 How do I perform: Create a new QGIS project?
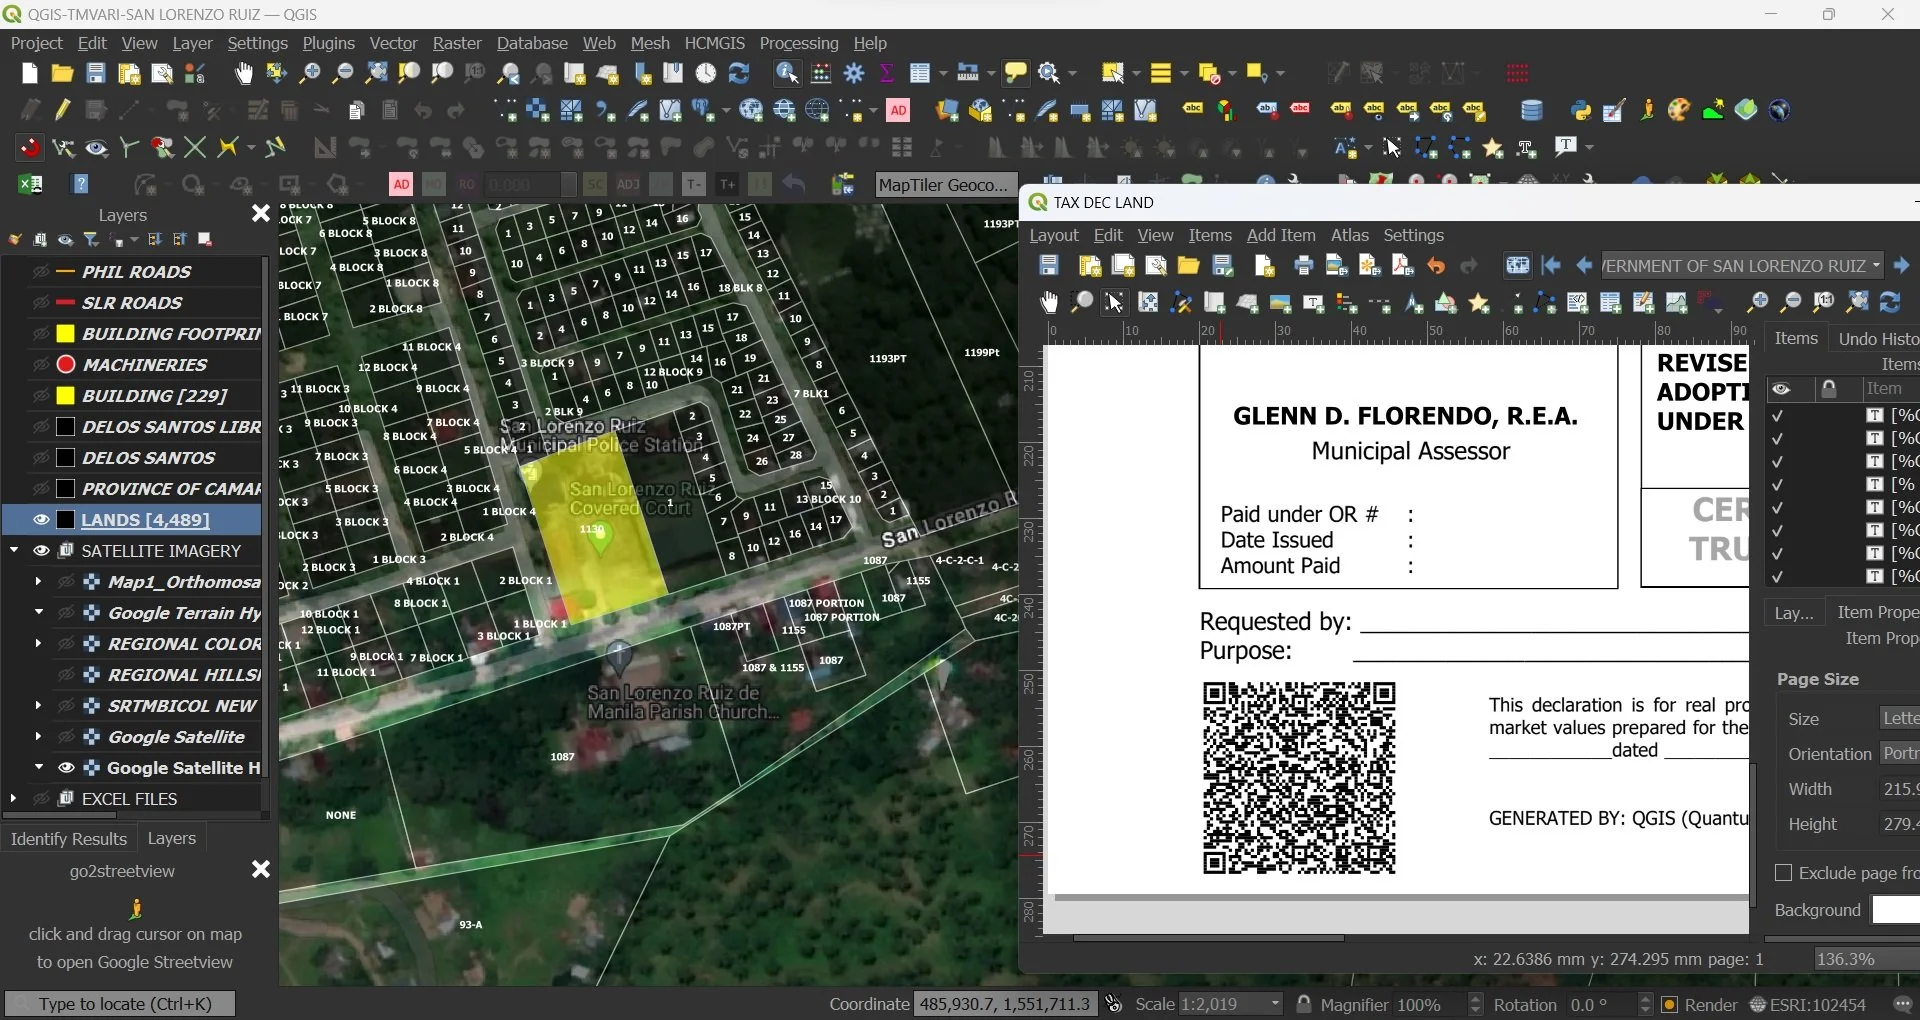pyautogui.click(x=29, y=73)
